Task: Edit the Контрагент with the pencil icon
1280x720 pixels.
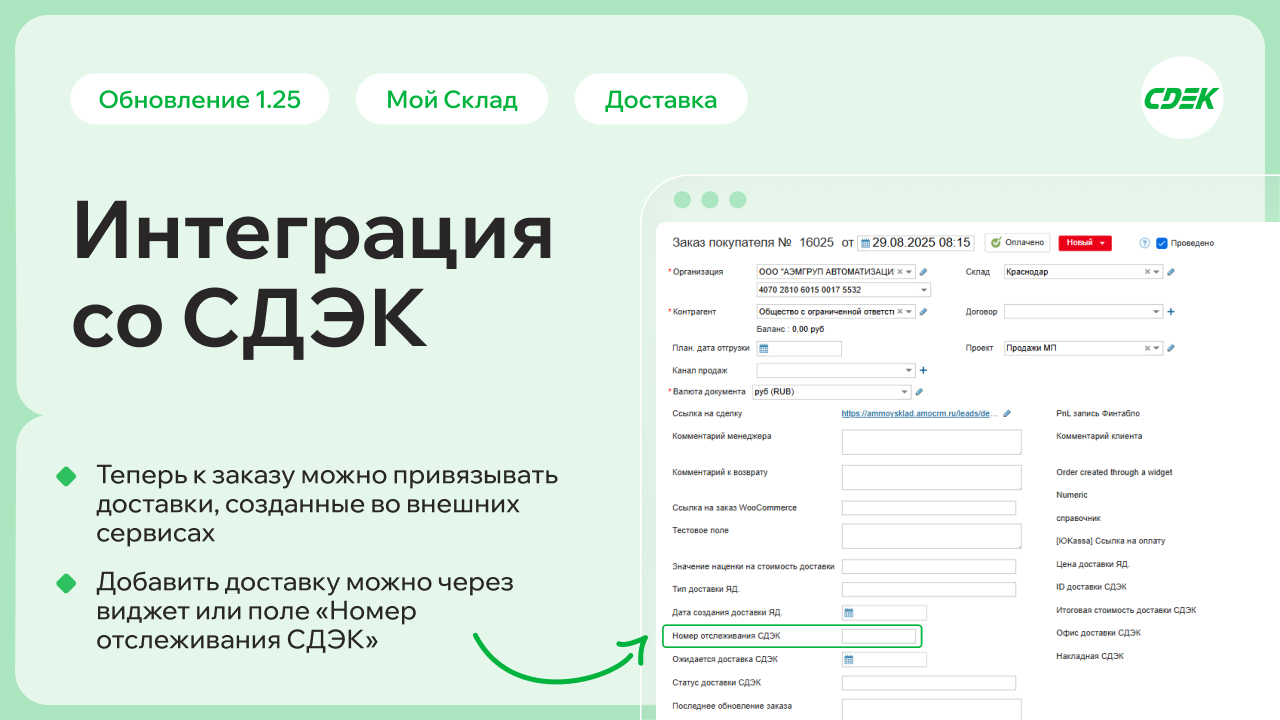Action: pos(923,312)
